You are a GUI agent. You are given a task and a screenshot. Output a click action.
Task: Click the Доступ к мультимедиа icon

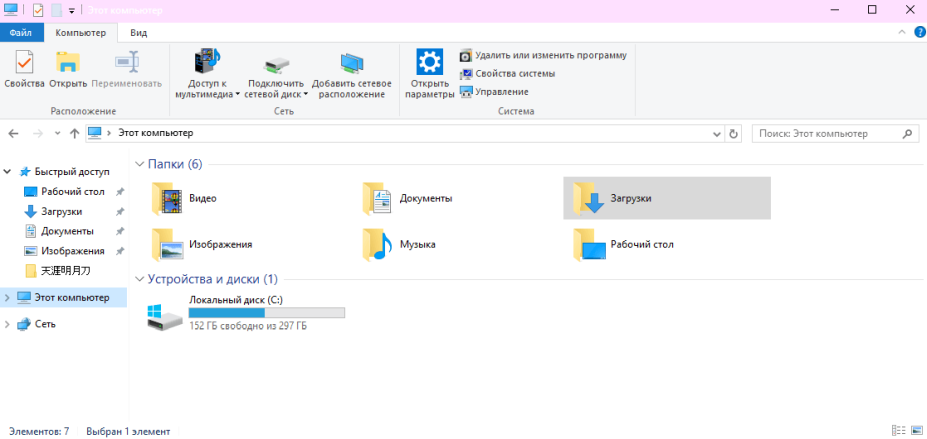[207, 63]
